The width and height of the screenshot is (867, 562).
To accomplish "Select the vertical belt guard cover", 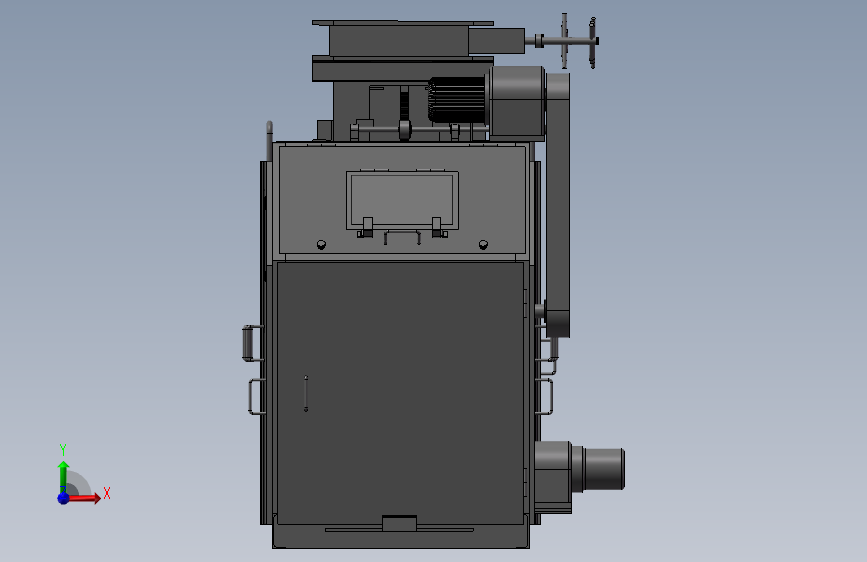I will 557,205.
